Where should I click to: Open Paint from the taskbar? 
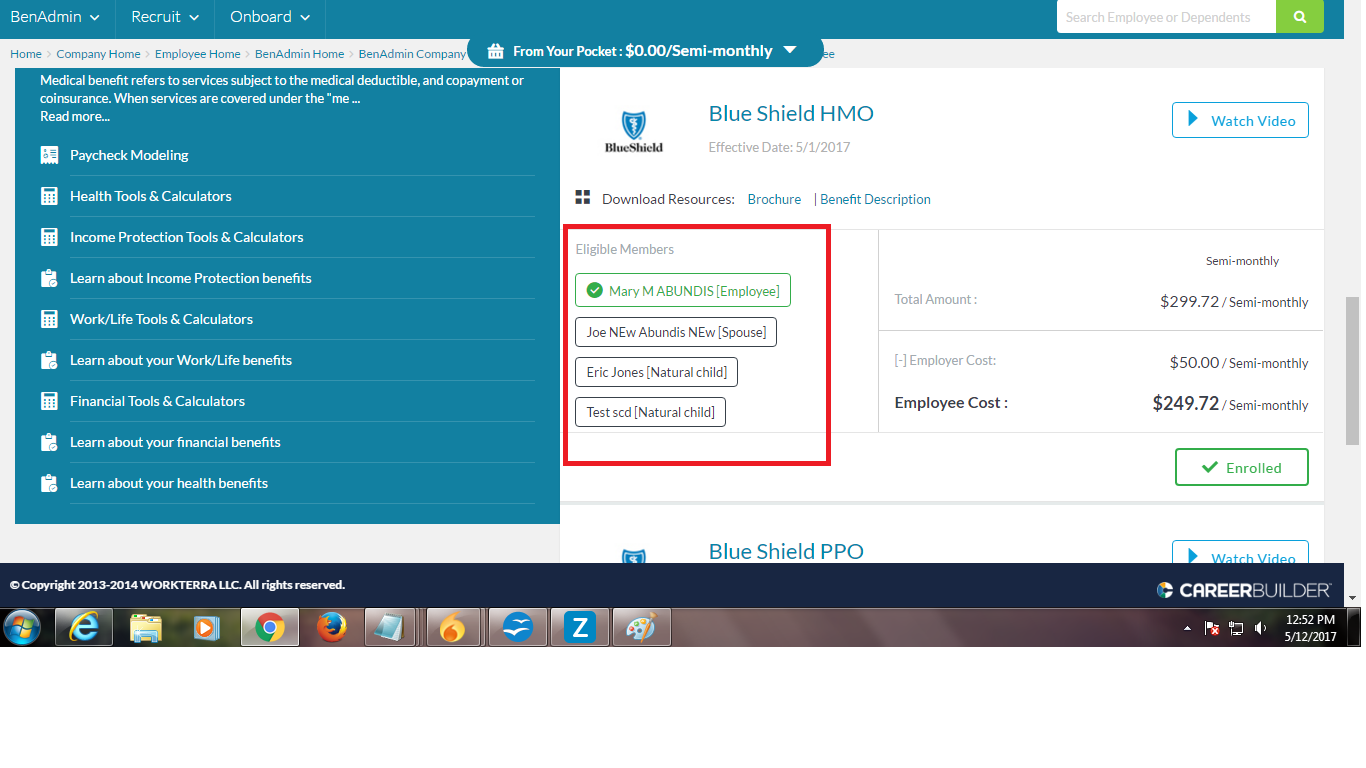click(641, 628)
